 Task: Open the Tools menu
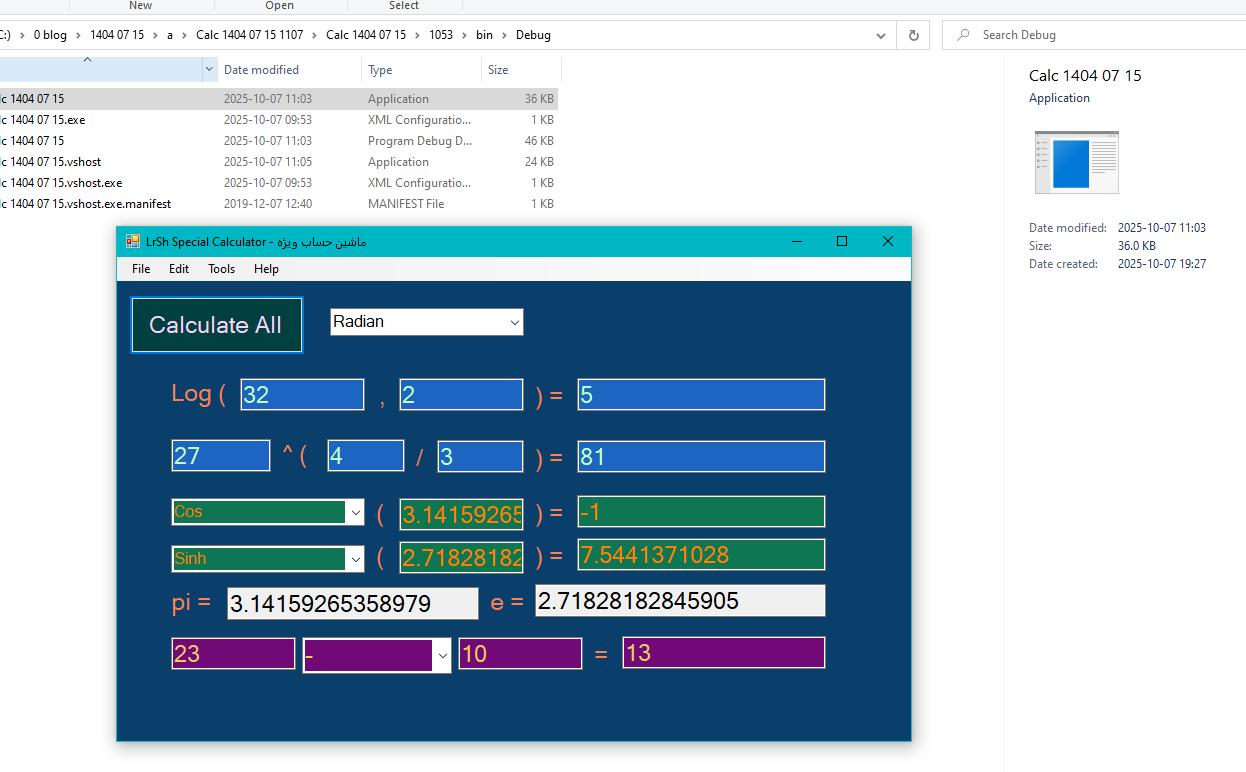coord(221,269)
